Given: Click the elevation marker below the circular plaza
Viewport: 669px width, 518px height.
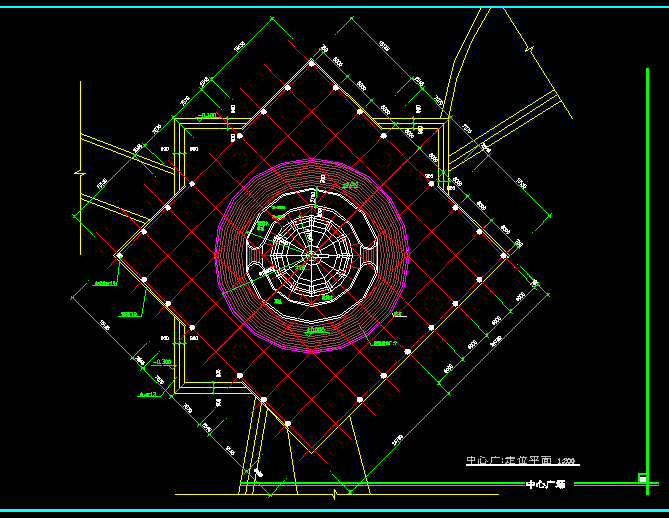Looking at the screenshot, I should 316,329.
